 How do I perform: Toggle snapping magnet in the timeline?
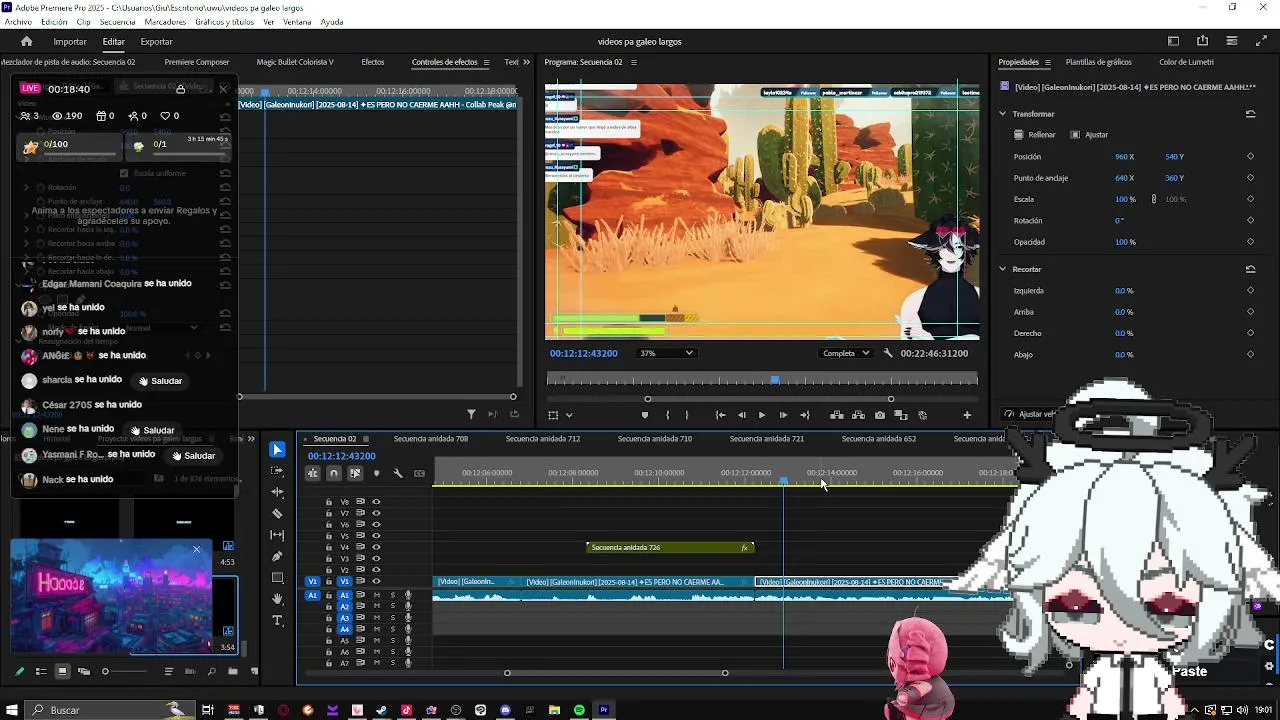334,473
